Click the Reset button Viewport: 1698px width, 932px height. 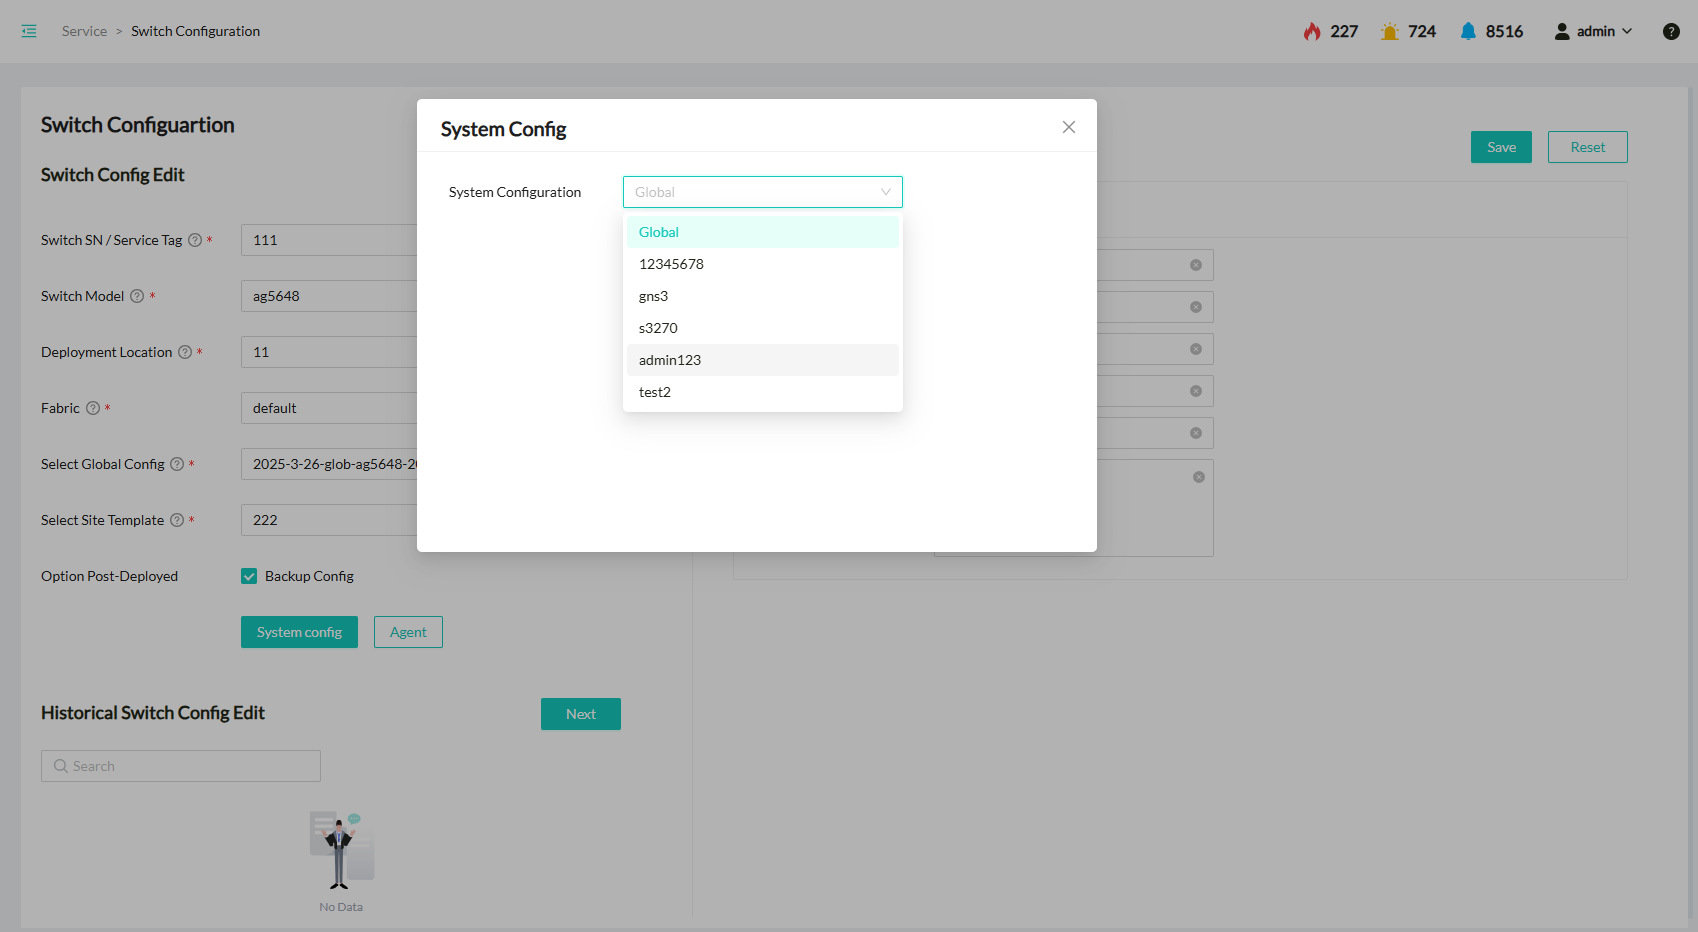coord(1587,147)
